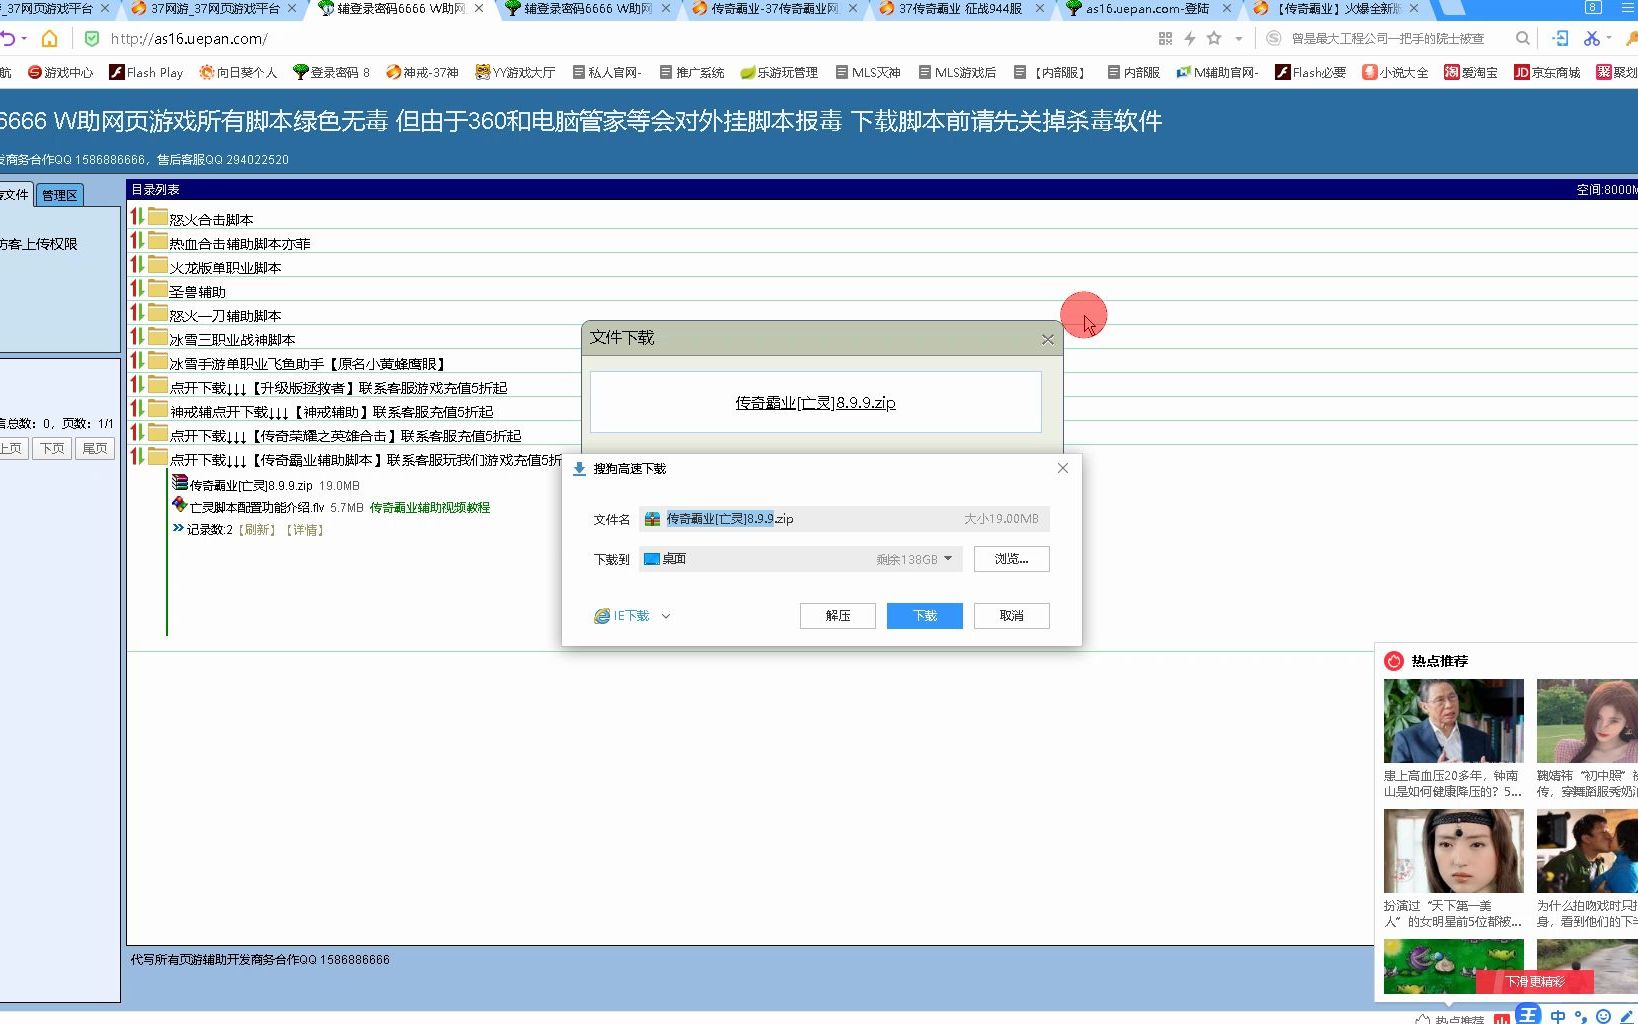Click the scissors screenshot icon
Screen dimensions: 1638x1024
pyautogui.click(x=1592, y=38)
